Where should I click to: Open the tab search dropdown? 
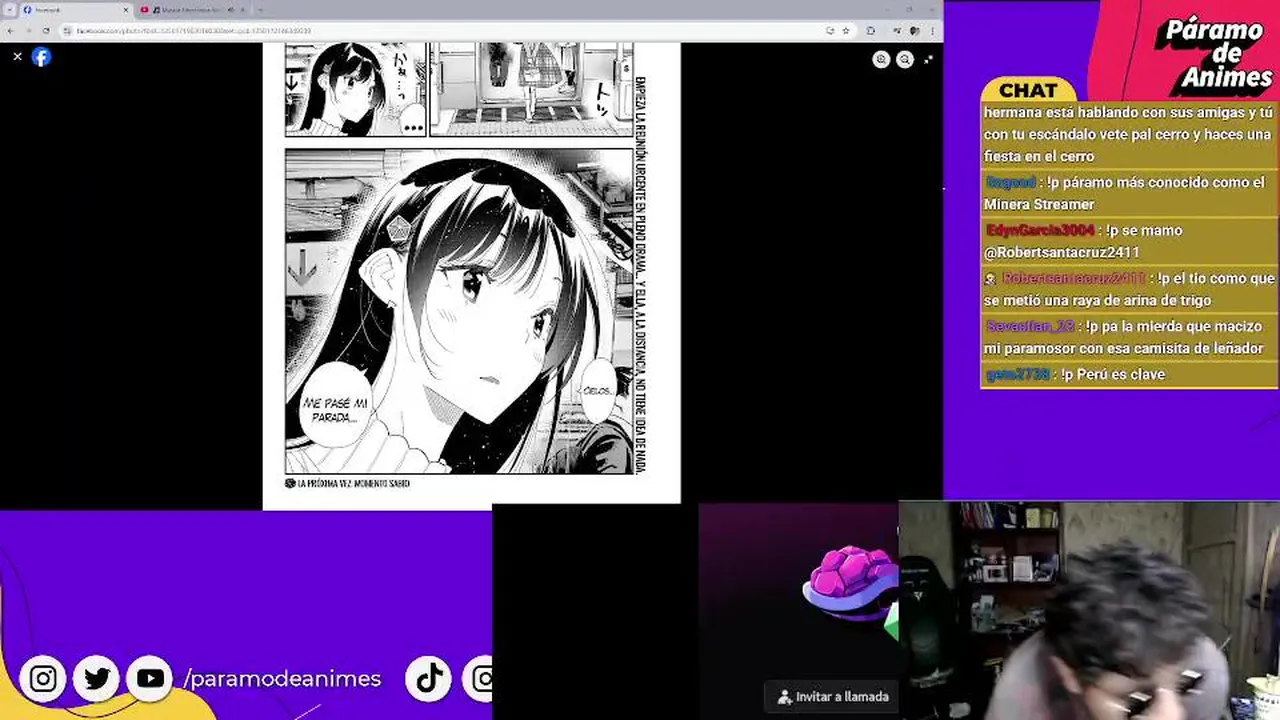pos(9,10)
